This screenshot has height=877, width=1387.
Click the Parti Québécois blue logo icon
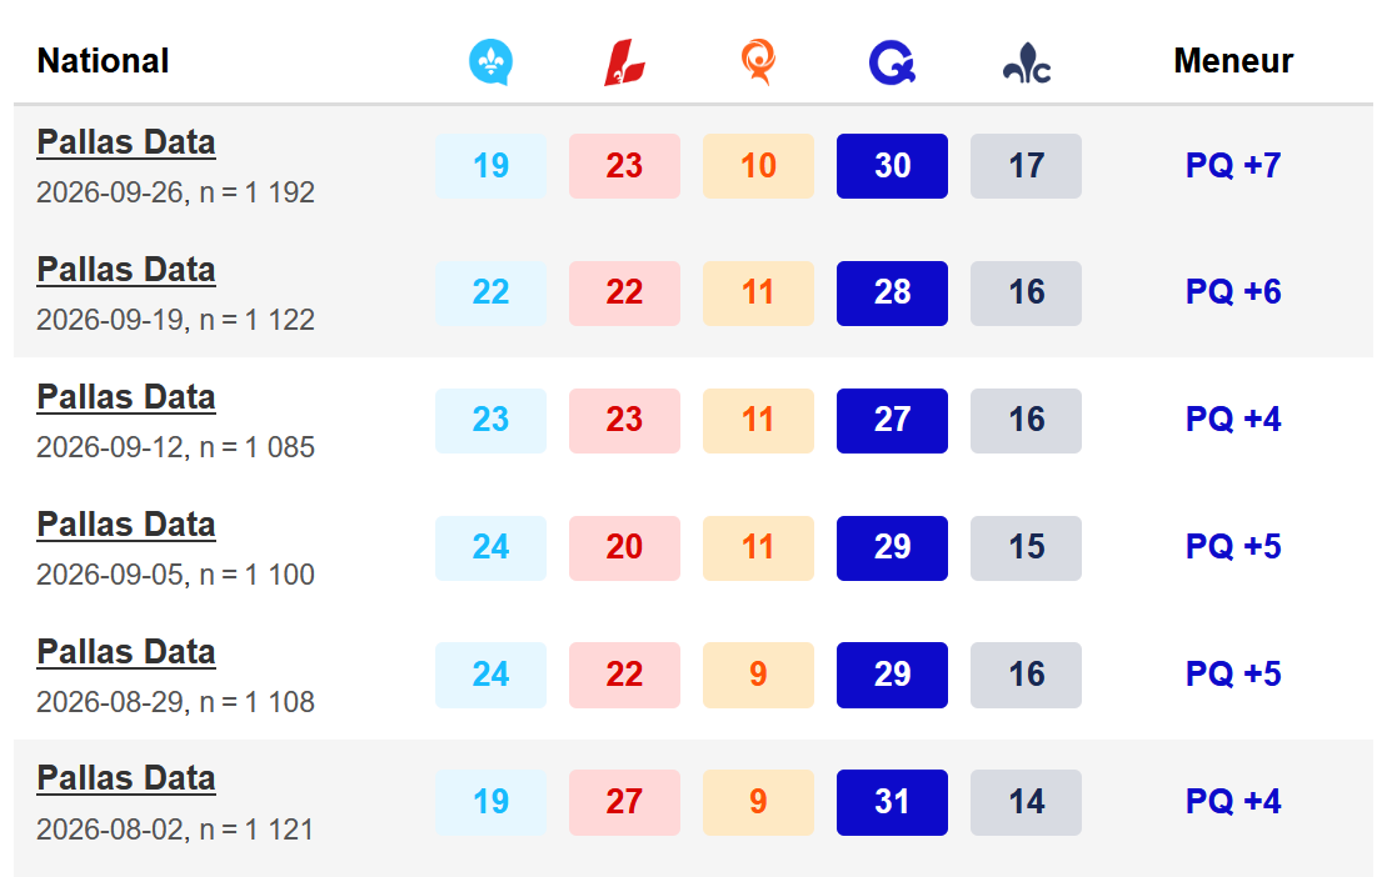[x=892, y=62]
